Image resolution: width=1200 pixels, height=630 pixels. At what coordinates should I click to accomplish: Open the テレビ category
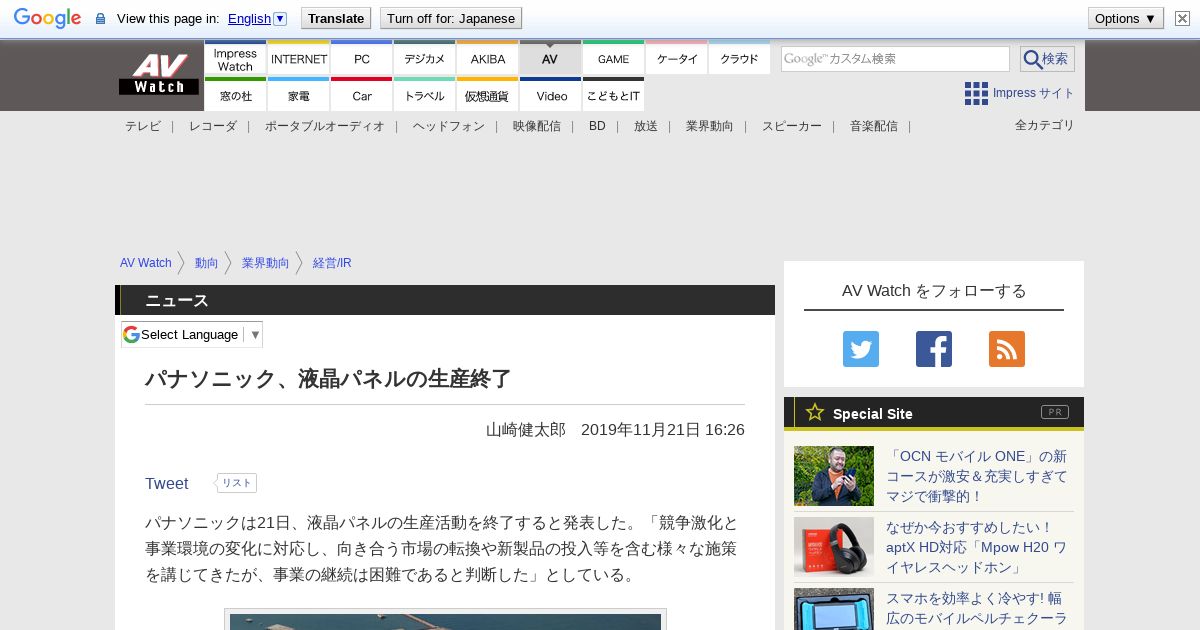point(143,126)
